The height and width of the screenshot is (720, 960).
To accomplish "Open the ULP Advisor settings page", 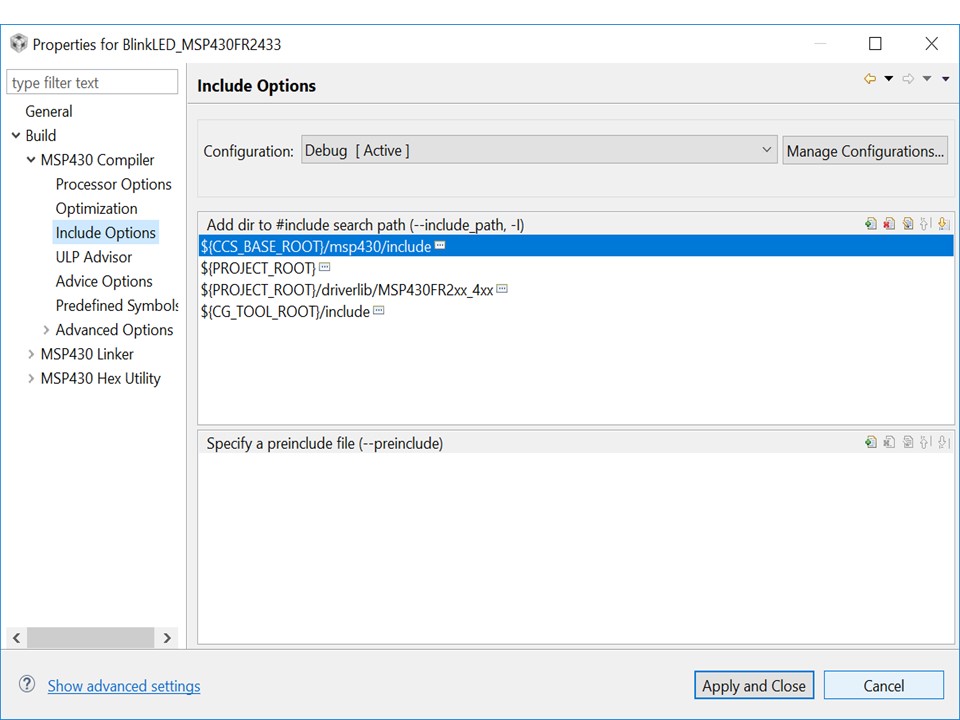I will pyautogui.click(x=94, y=257).
